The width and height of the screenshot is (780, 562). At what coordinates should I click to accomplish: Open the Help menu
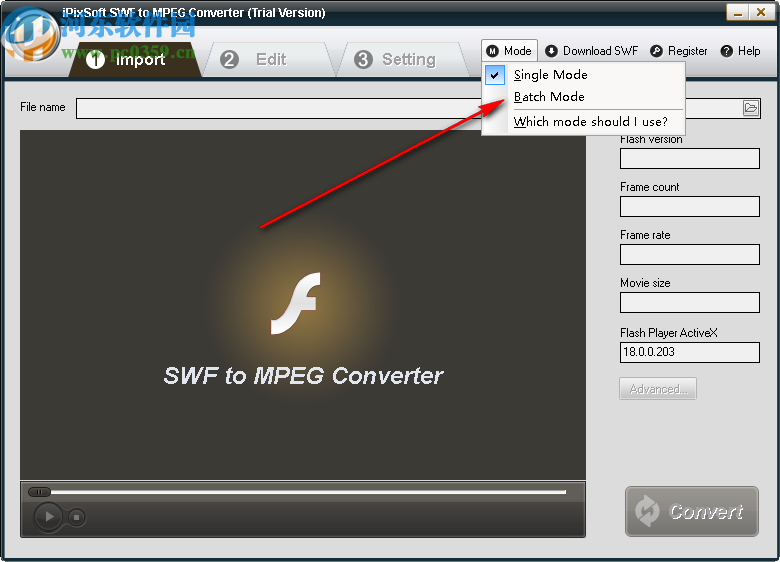pos(741,51)
